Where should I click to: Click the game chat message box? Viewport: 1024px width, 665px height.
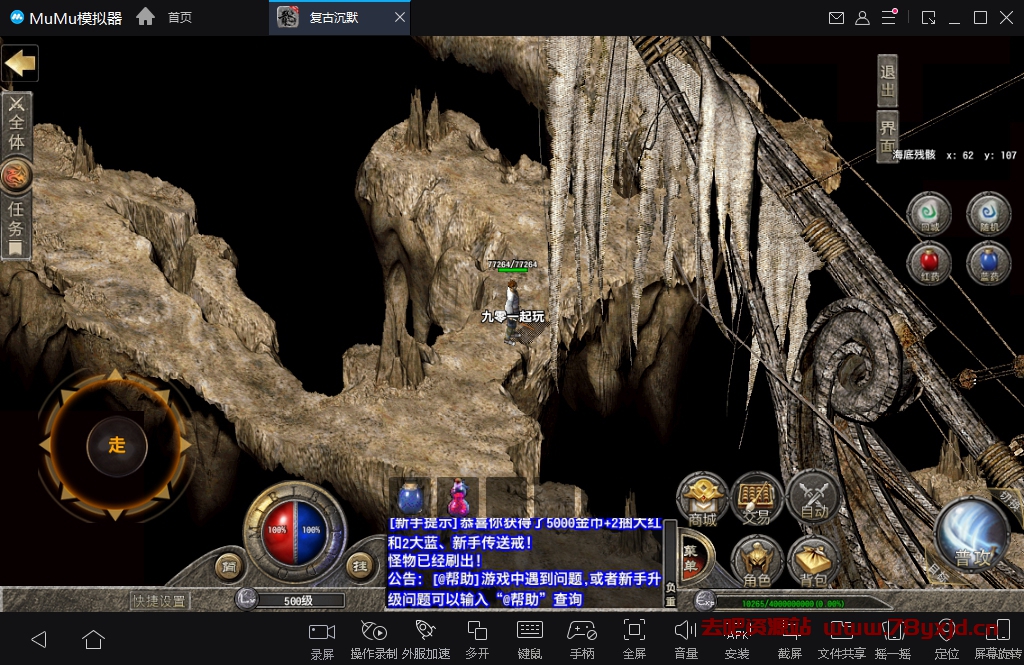pos(524,563)
